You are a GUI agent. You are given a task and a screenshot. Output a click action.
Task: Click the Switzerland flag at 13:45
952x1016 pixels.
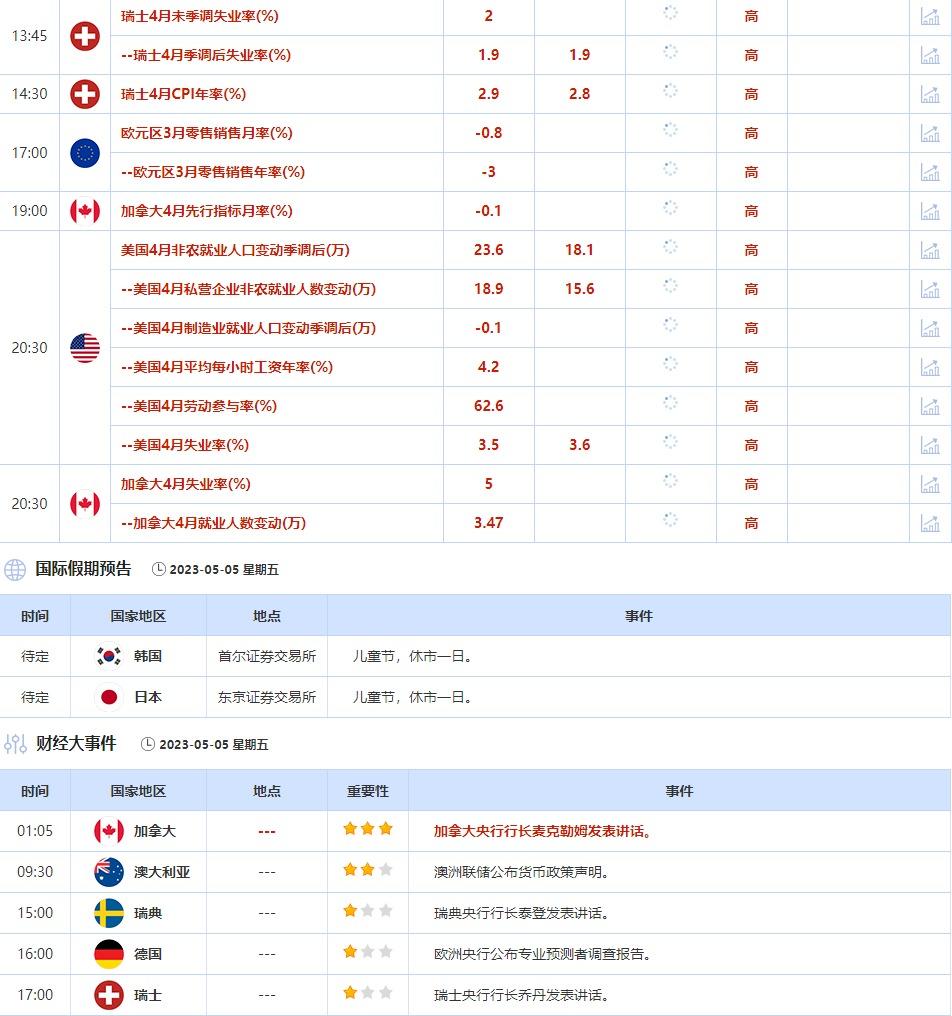click(x=85, y=36)
